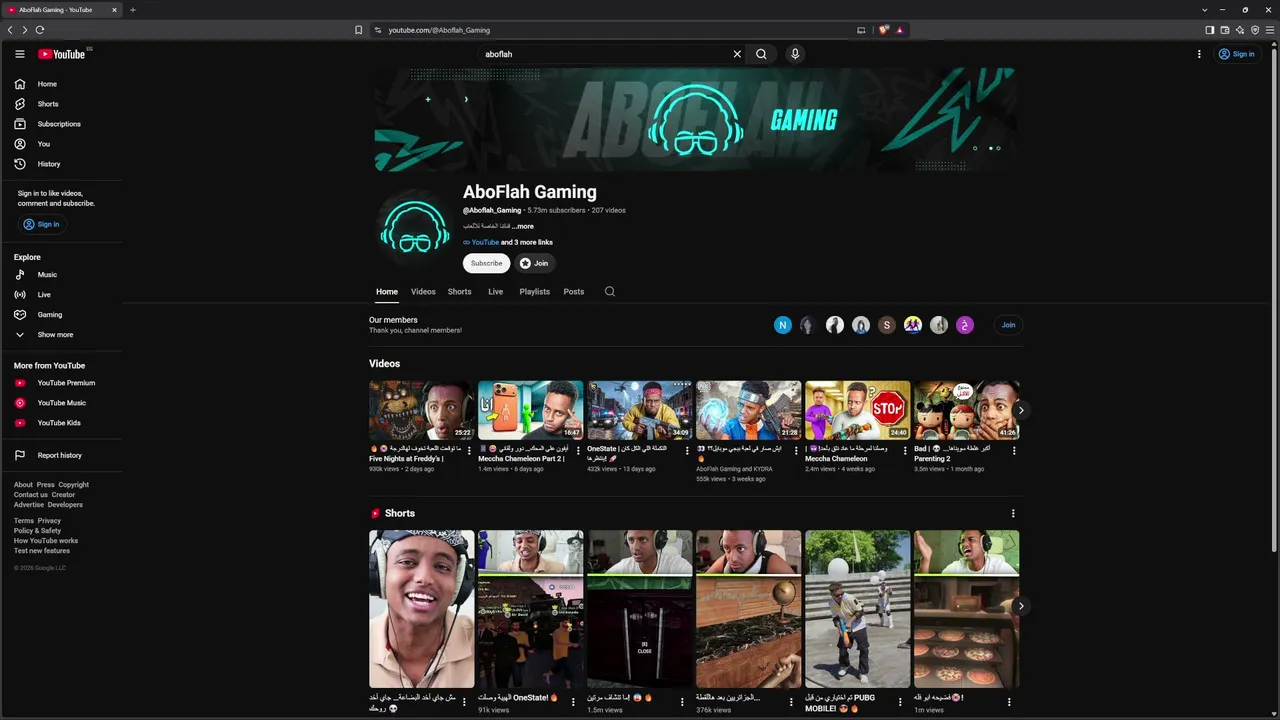Toggle the YouTube guide hamburger menu
The height and width of the screenshot is (720, 1280).
(20, 54)
